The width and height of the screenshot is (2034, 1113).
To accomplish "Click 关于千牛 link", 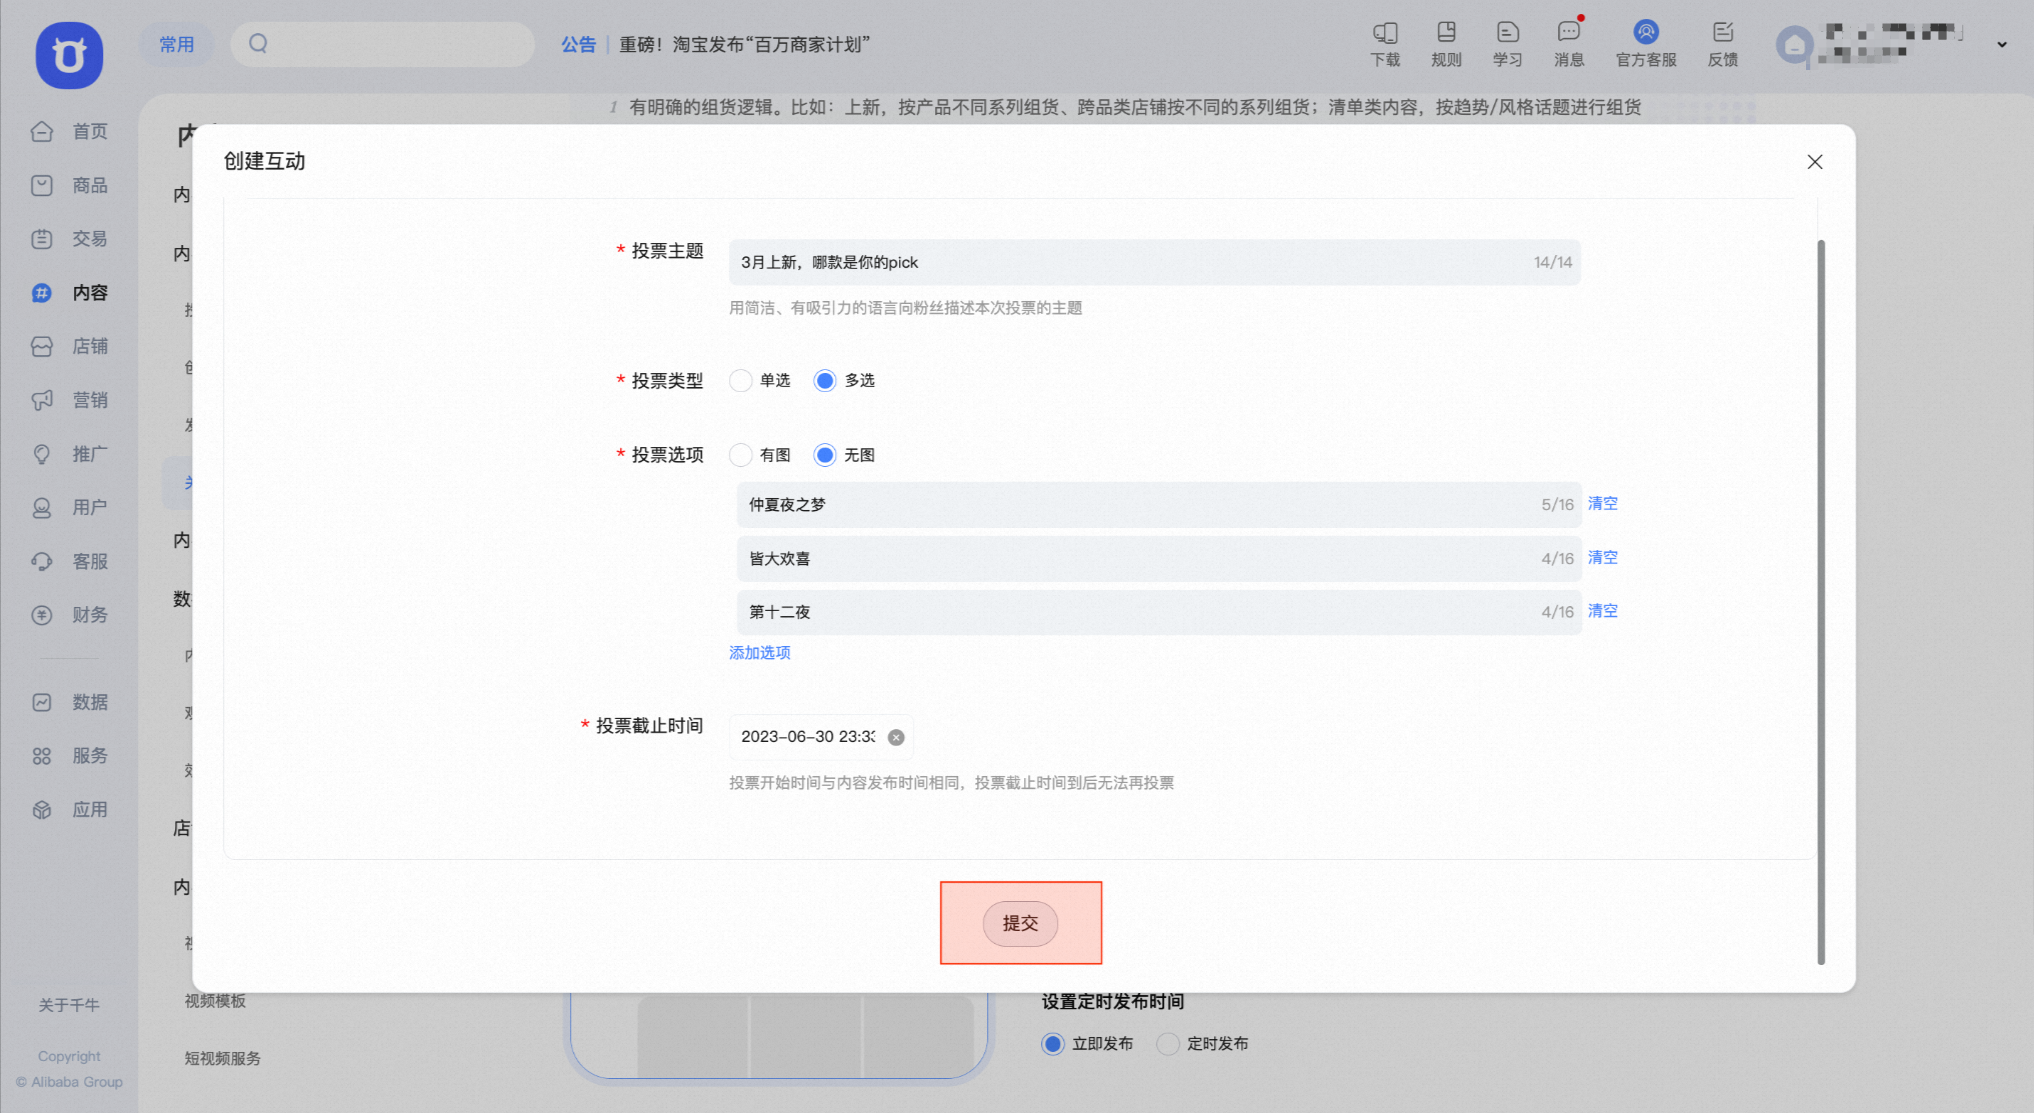I will [69, 1005].
